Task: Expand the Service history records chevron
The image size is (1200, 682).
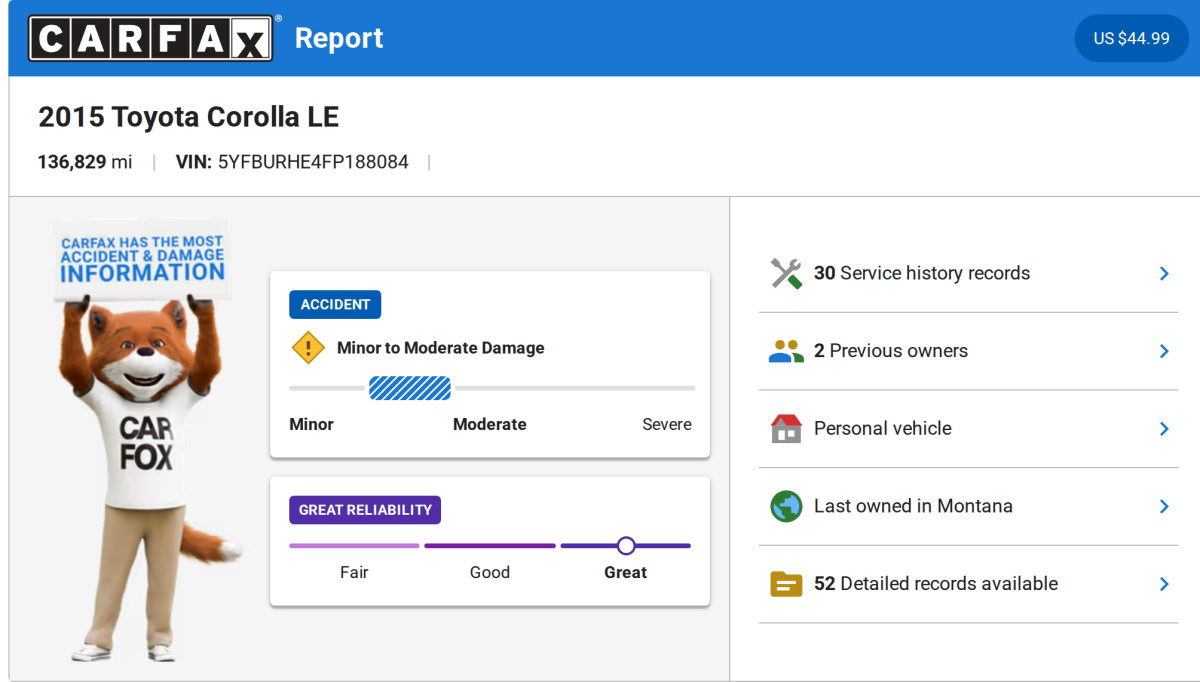Action: [1163, 273]
